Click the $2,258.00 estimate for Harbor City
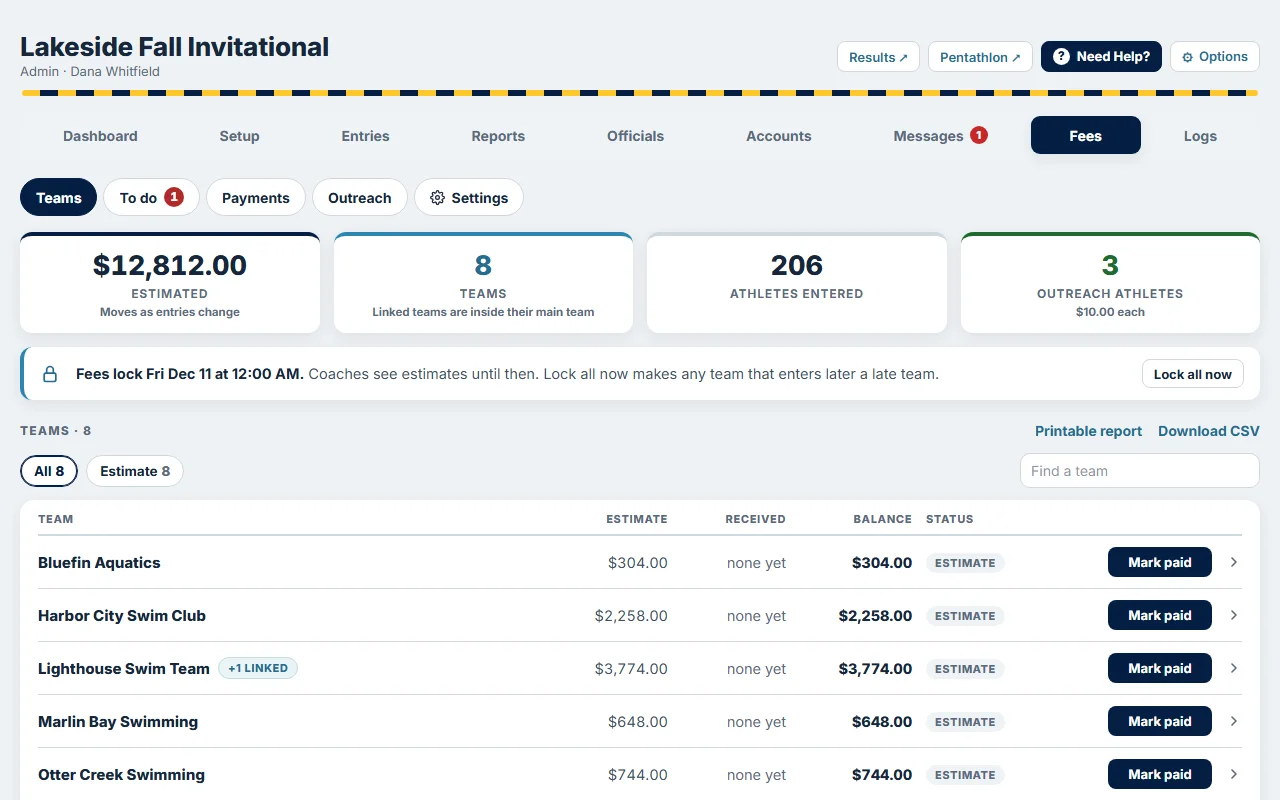This screenshot has height=800, width=1280. click(631, 616)
